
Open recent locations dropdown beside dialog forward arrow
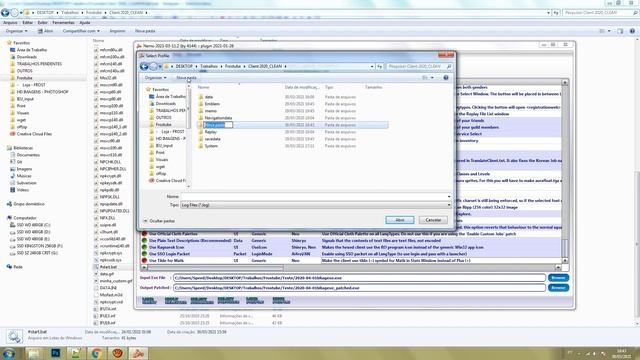[160, 66]
